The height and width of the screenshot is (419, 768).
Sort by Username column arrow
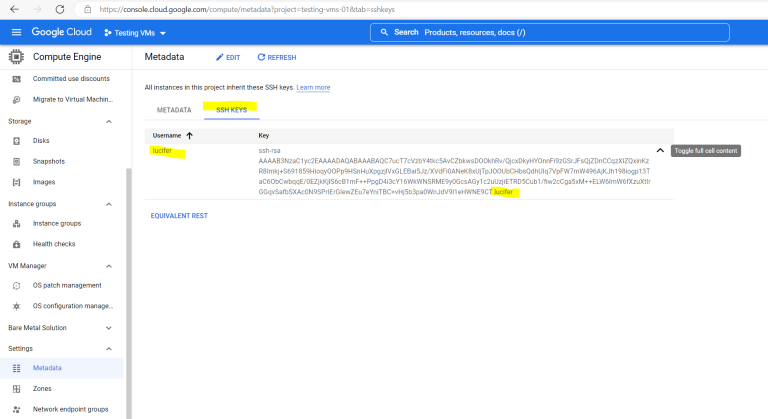click(x=190, y=136)
